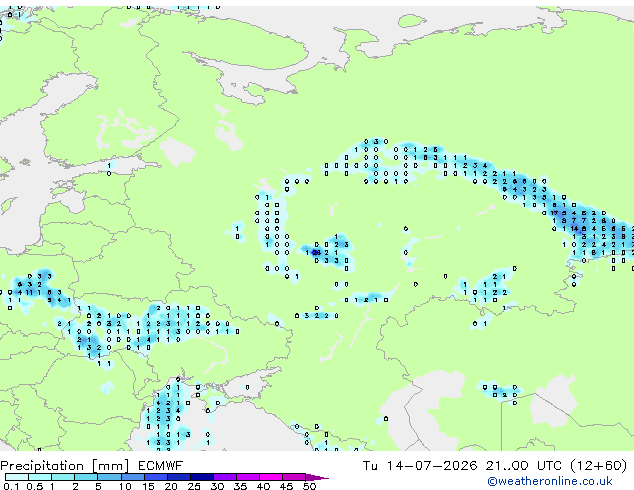
Task: Pick the 40–45 mm magenta legend swatch
Action: (x=271, y=477)
